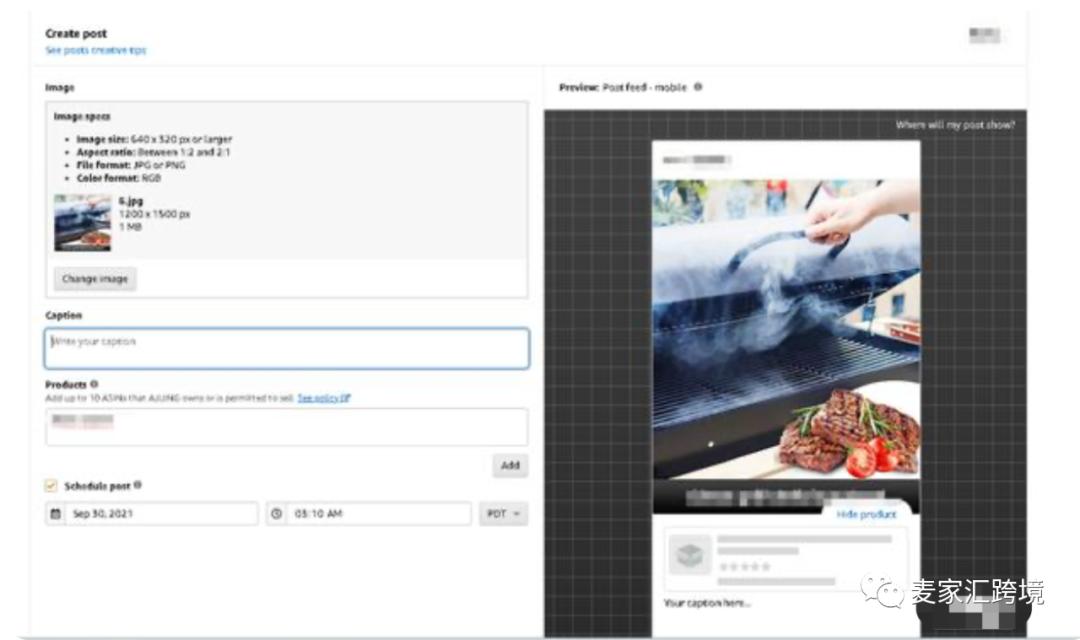Click the calendar icon beside the date
1080x640 pixels.
56,514
